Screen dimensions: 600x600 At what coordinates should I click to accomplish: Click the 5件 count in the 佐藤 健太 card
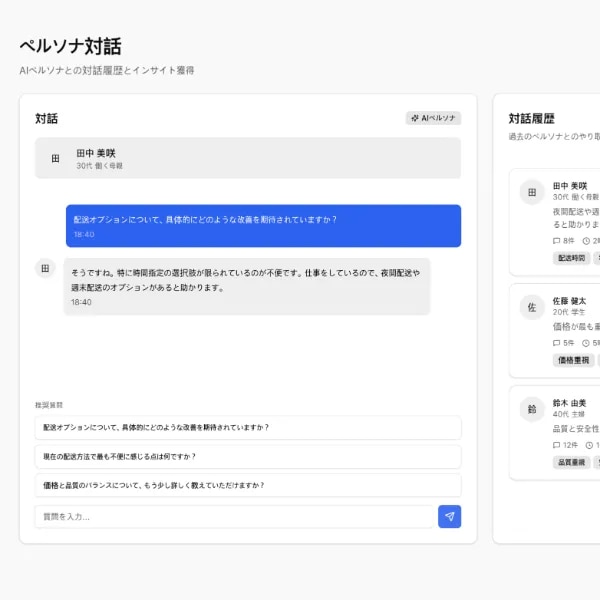(569, 343)
